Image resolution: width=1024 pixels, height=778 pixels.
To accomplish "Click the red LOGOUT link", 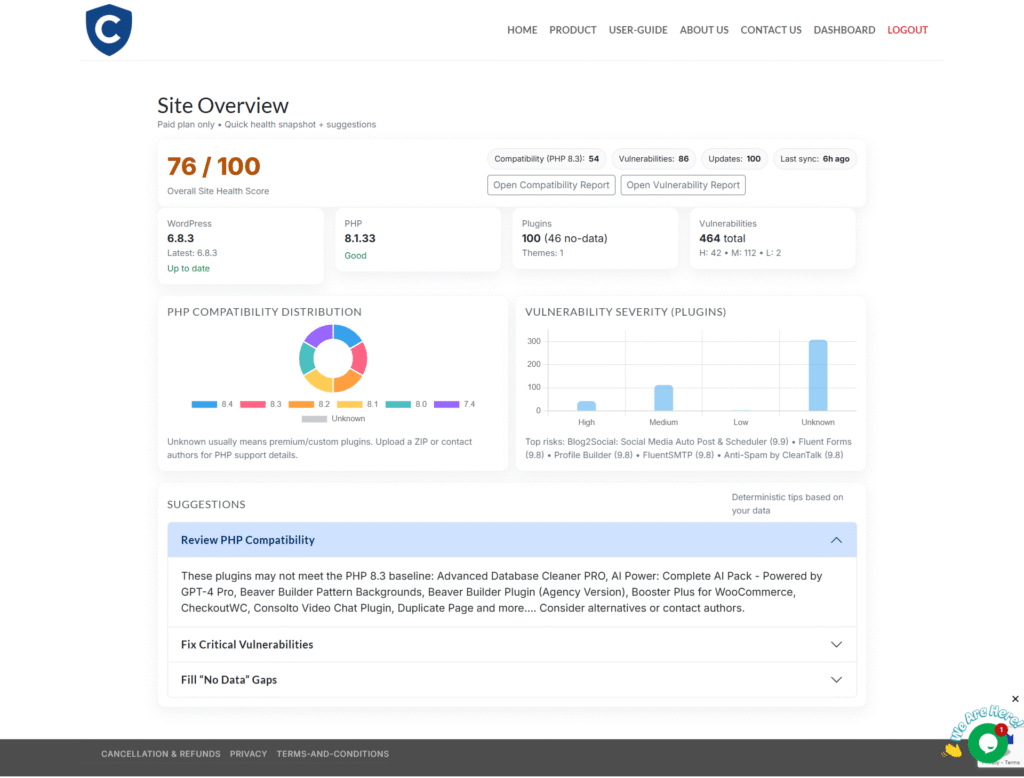I will [x=907, y=30].
